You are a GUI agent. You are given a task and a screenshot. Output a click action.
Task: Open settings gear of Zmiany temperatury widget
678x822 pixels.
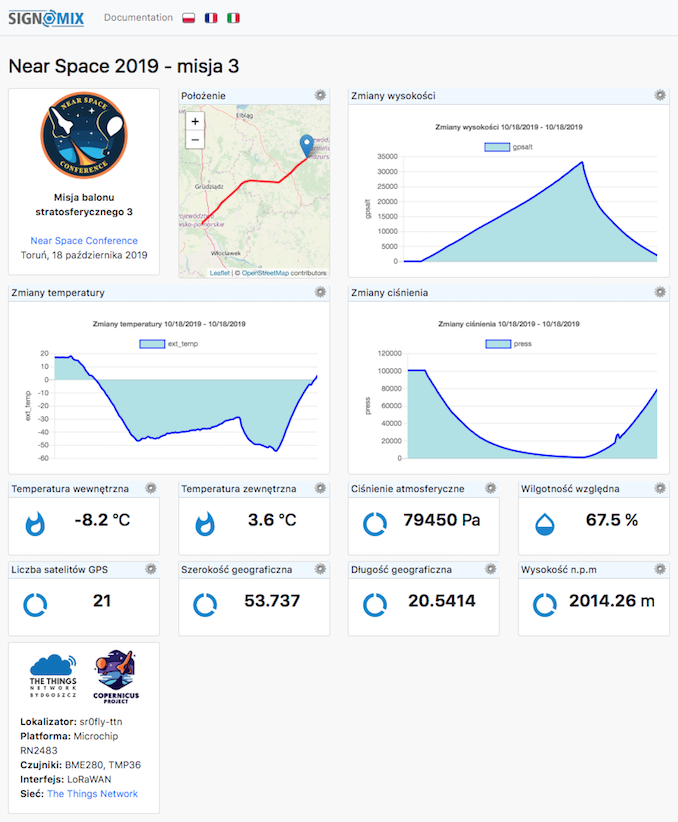tap(320, 292)
